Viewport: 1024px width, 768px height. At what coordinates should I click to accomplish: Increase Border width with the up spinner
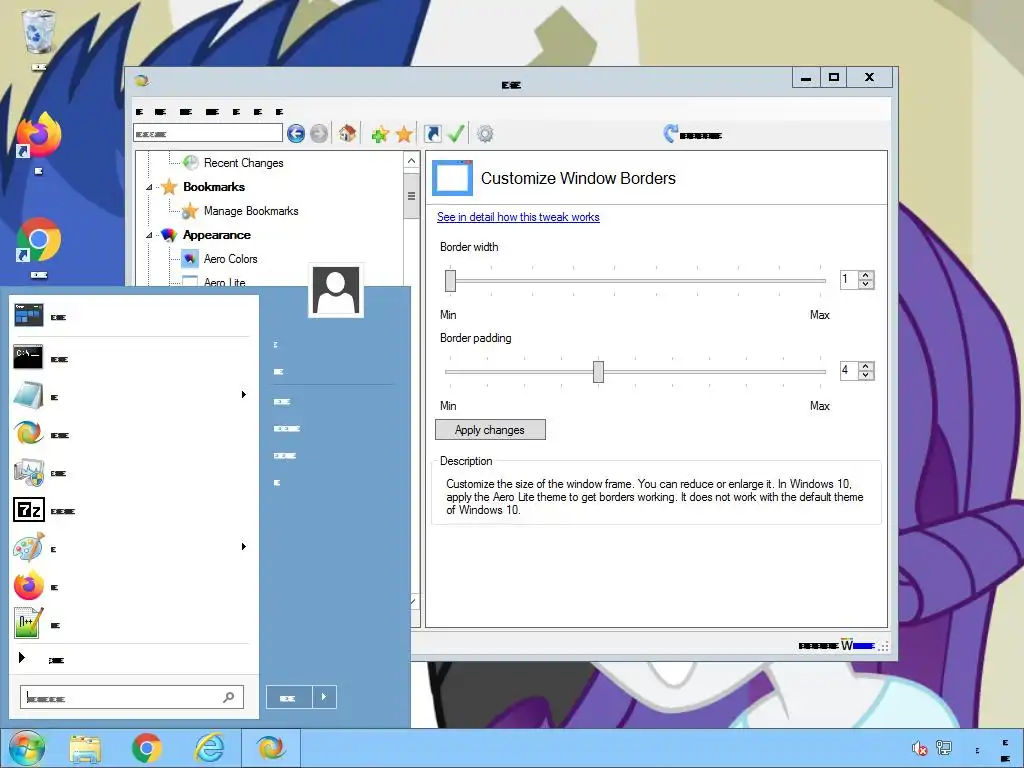click(x=866, y=275)
